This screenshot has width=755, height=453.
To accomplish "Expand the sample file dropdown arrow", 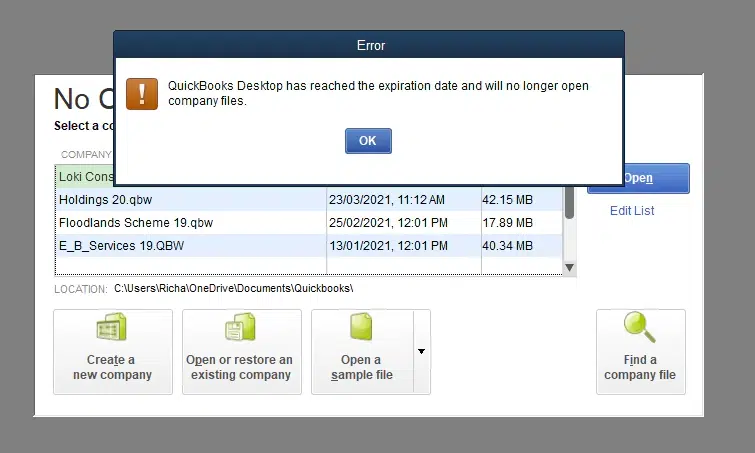I will point(421,351).
